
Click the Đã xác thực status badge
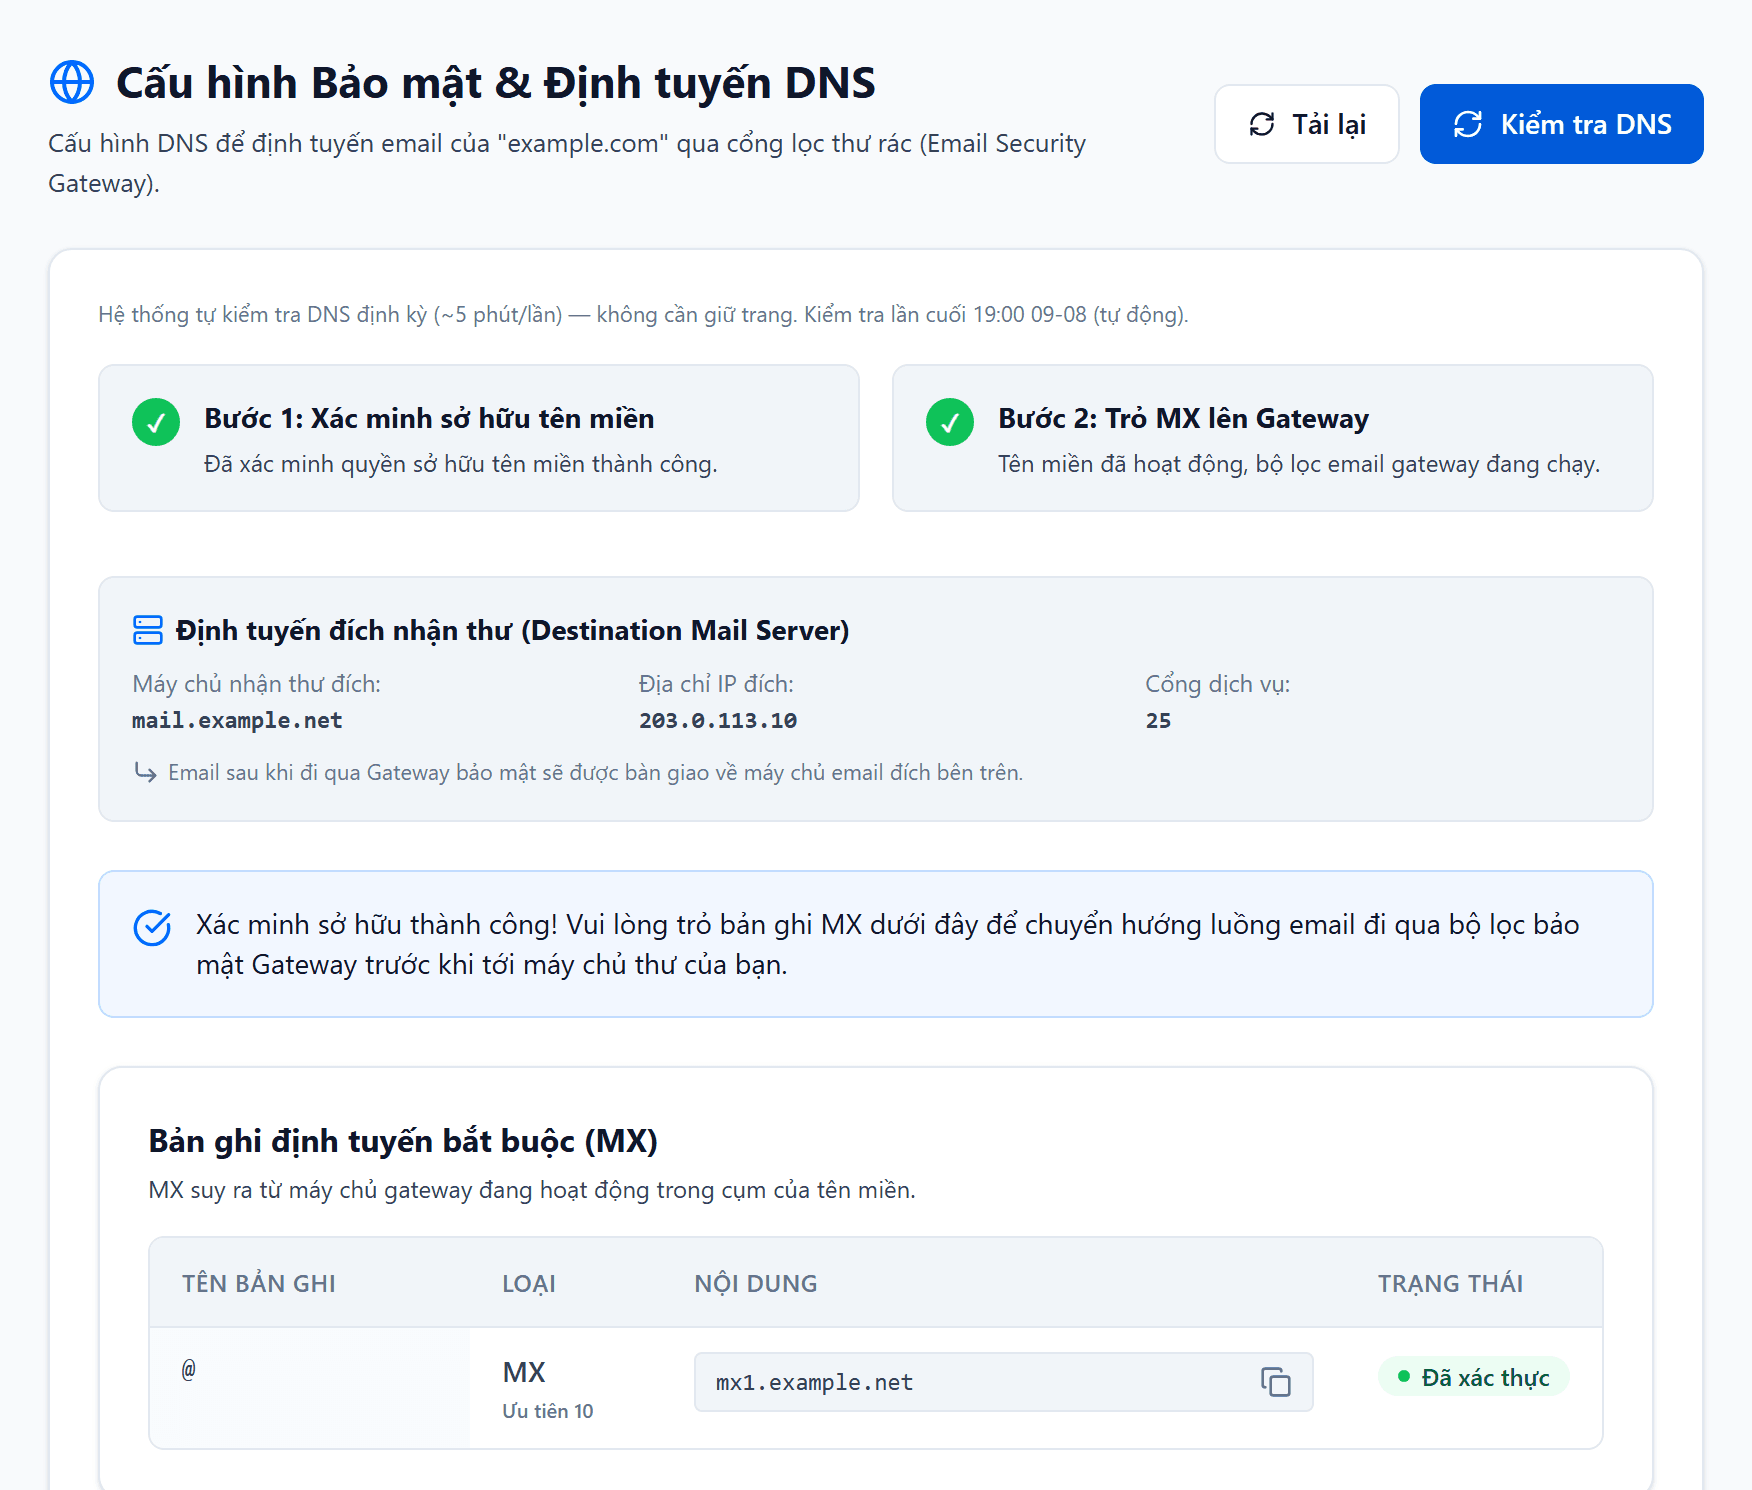tap(1473, 1377)
